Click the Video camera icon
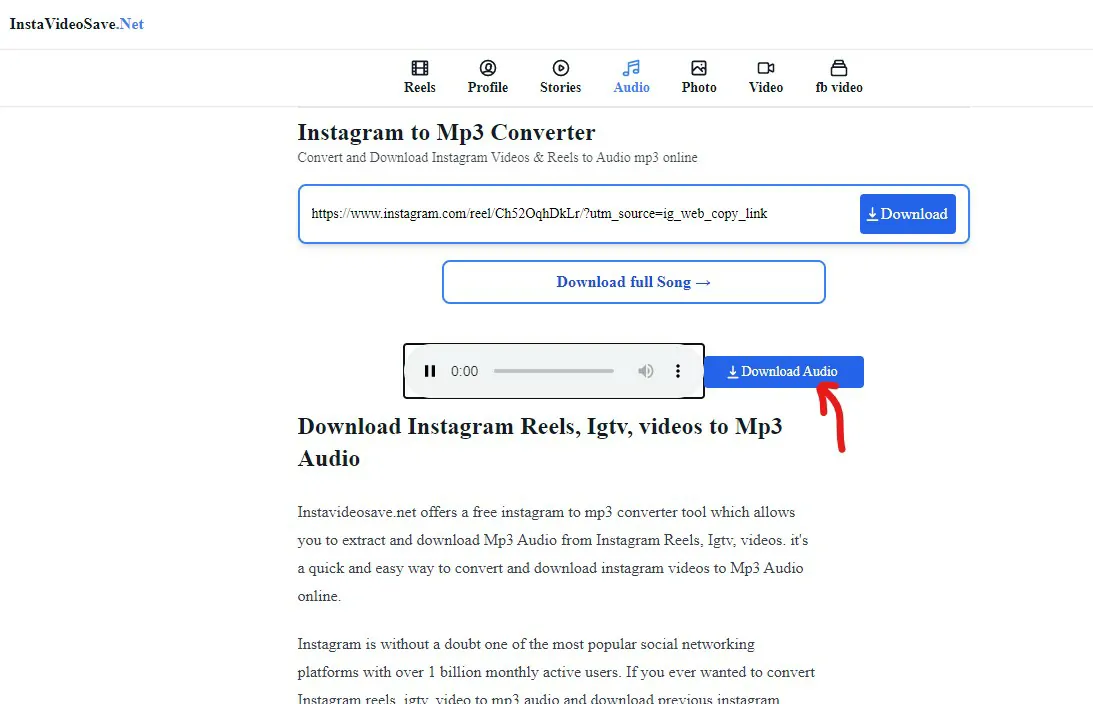Screen dimensions: 1093x704 tap(766, 68)
